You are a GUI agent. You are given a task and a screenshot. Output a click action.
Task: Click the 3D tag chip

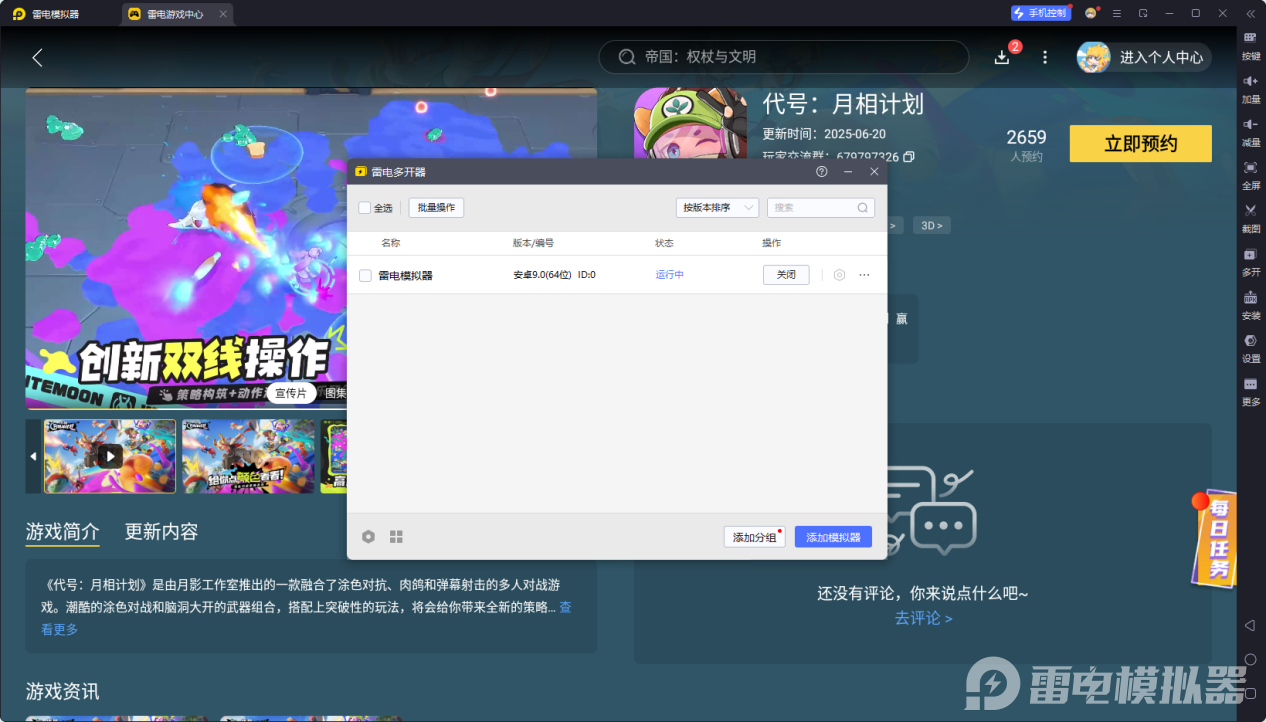[x=931, y=226]
